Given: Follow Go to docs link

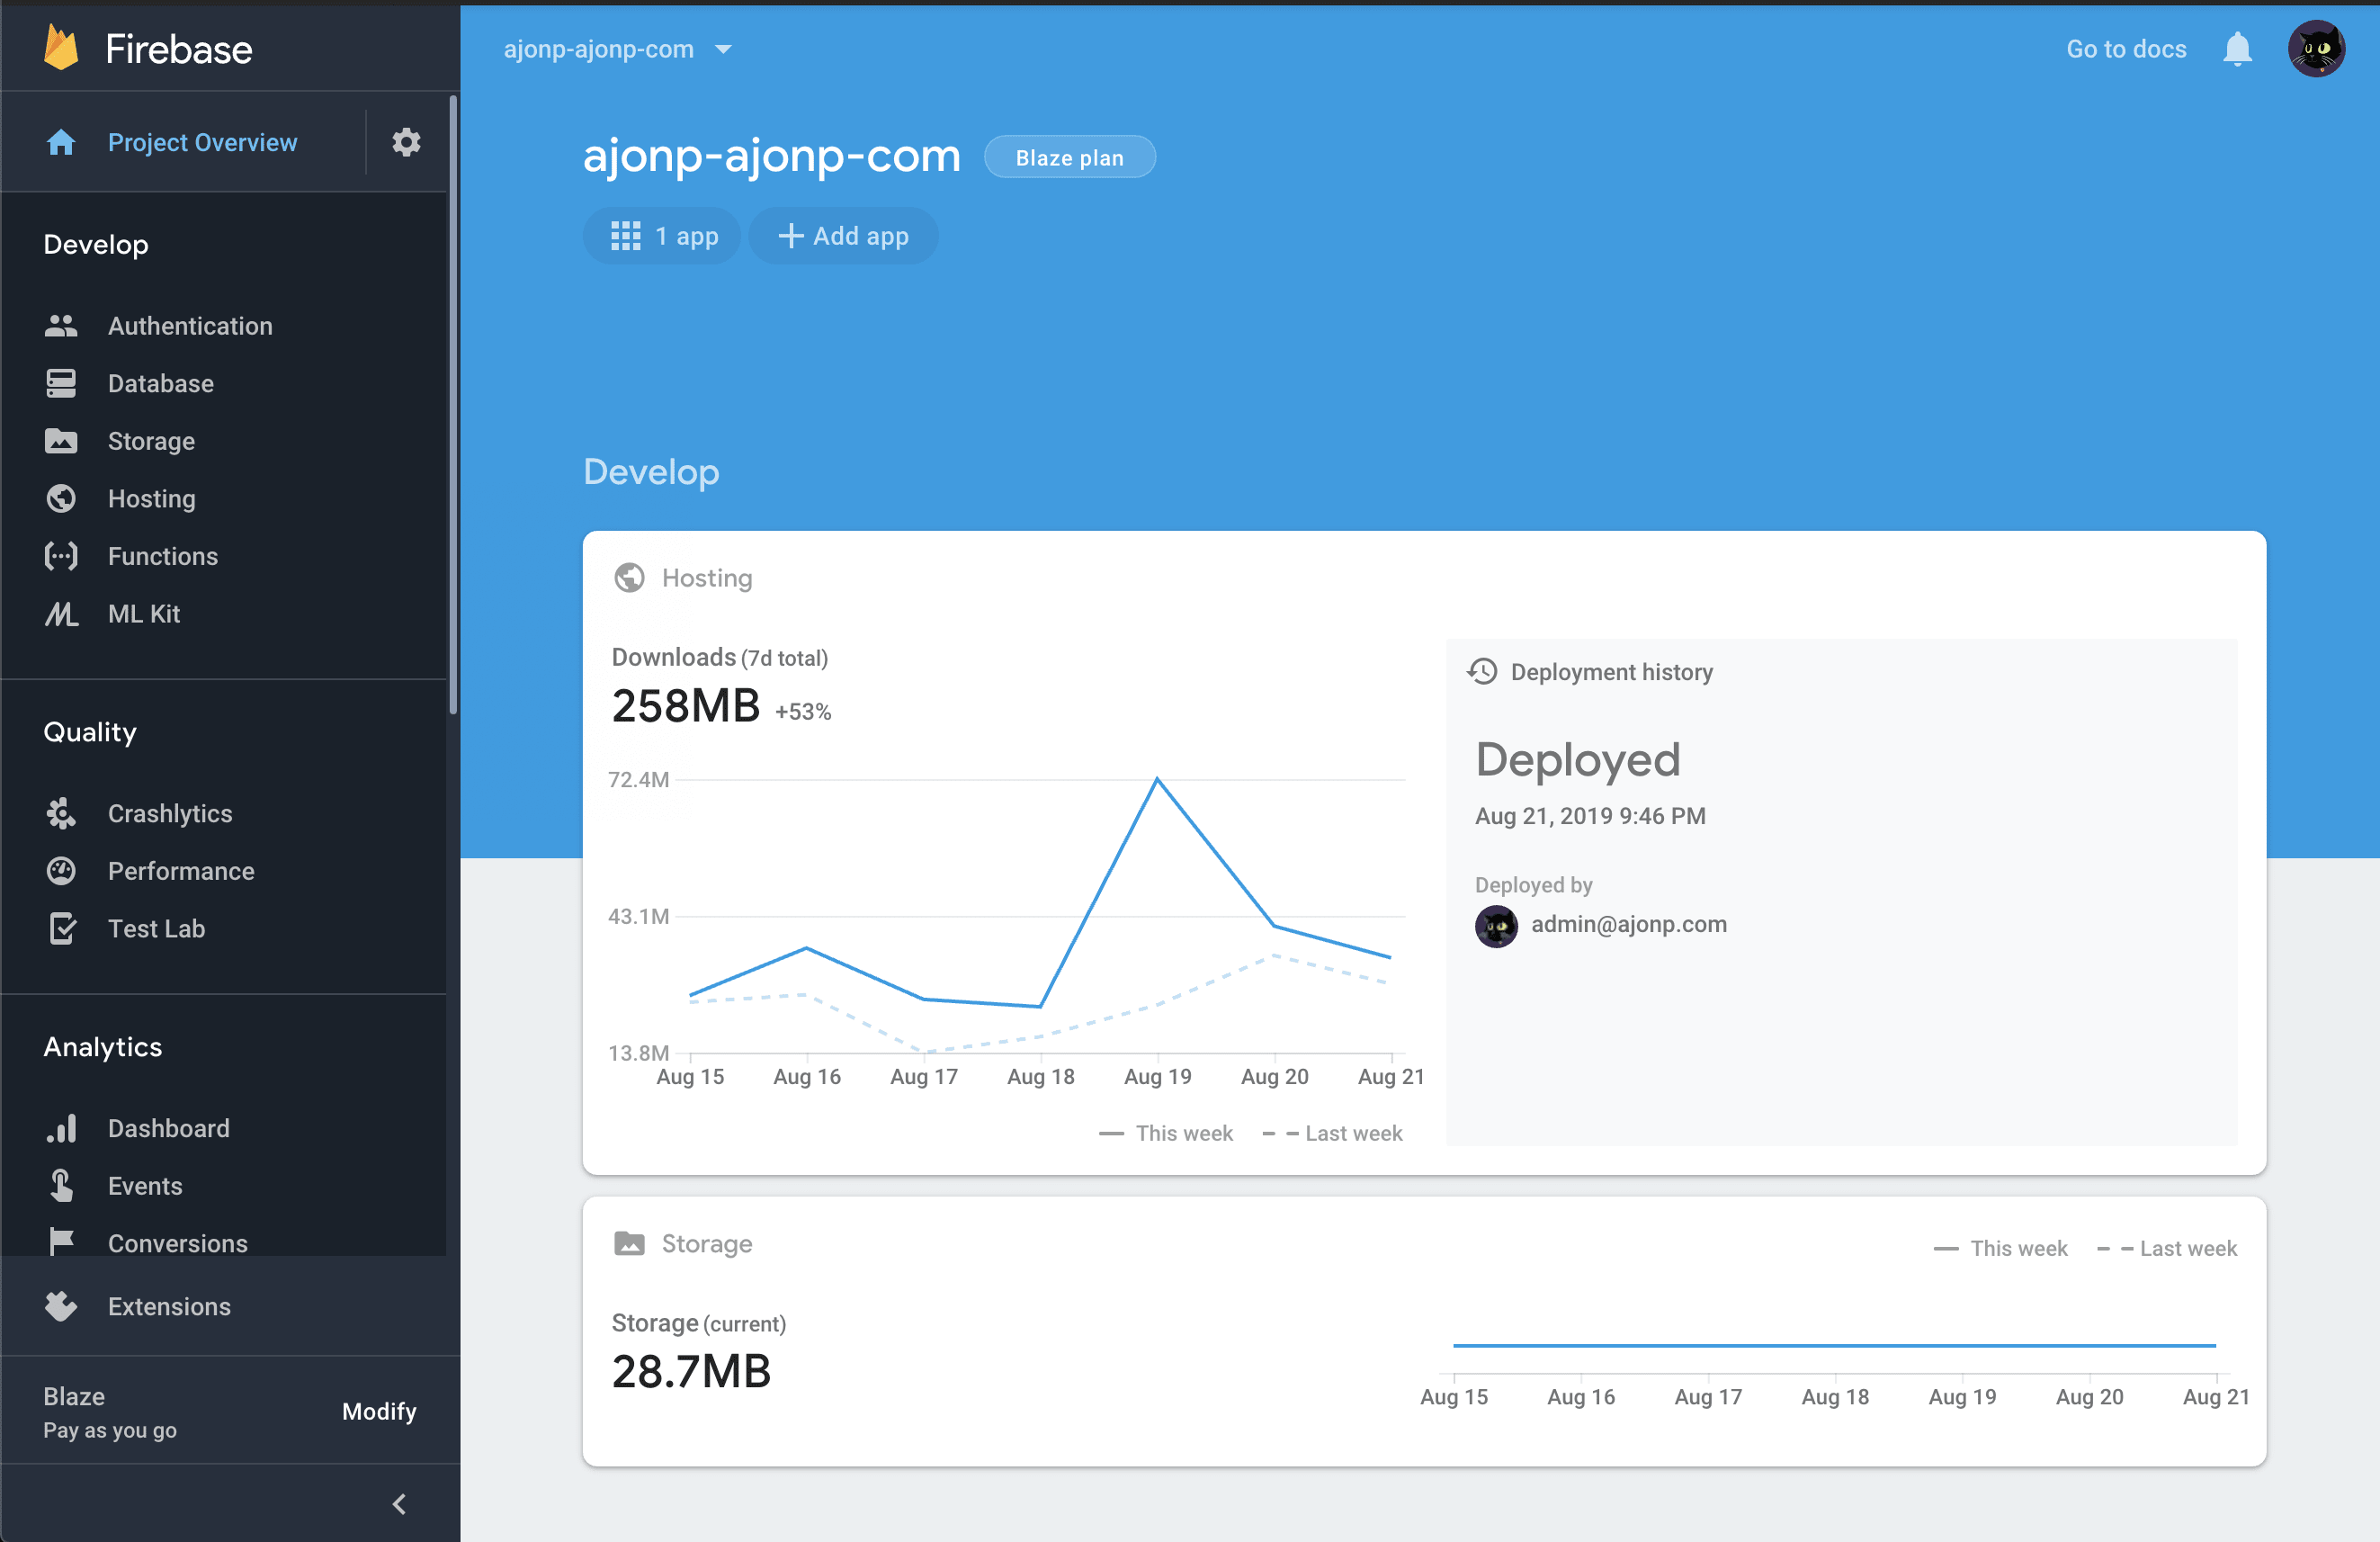Looking at the screenshot, I should 2126,49.
